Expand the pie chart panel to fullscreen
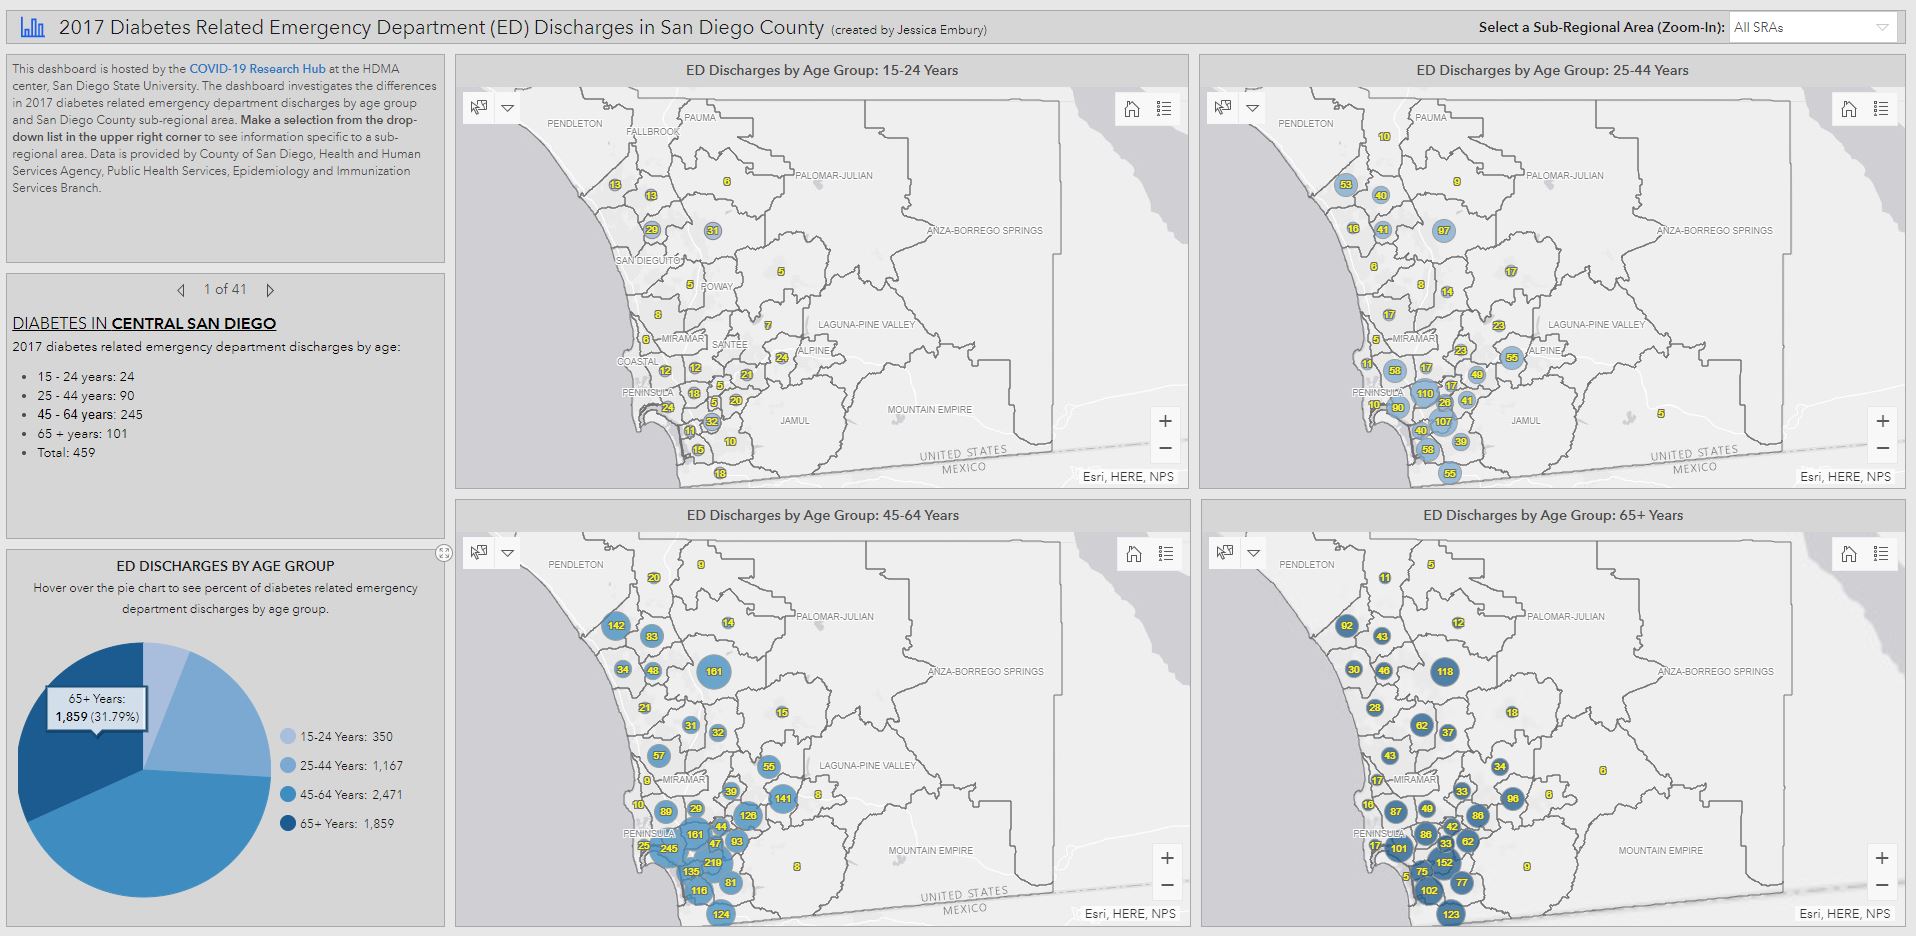 pyautogui.click(x=444, y=553)
